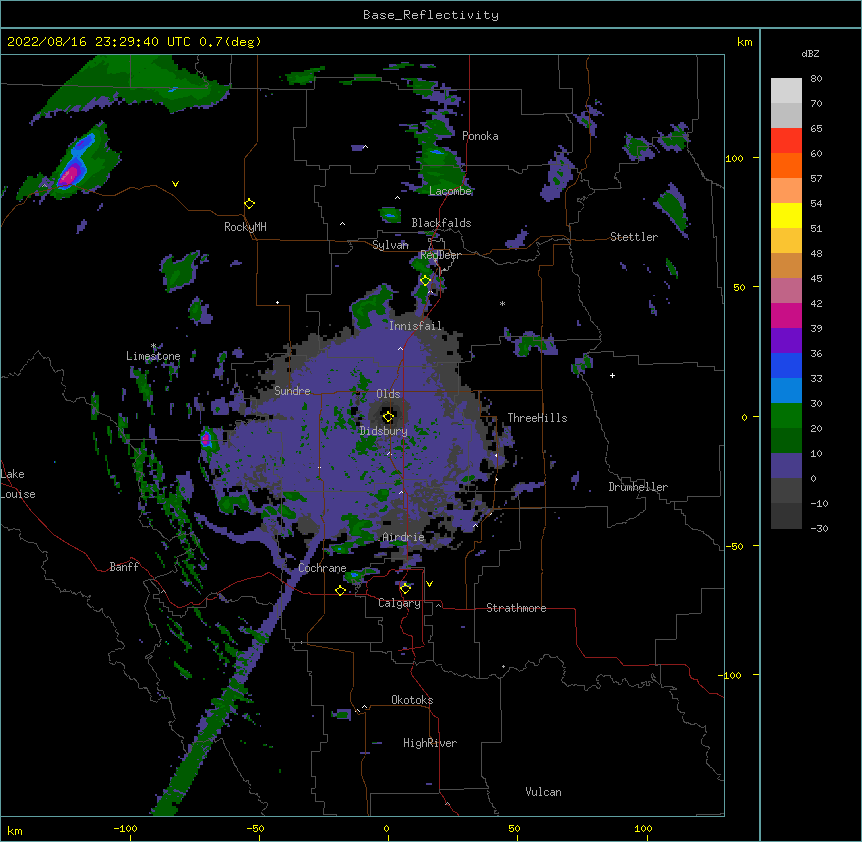
Task: Select the white plus marker north of Drumheller
Action: coord(612,375)
